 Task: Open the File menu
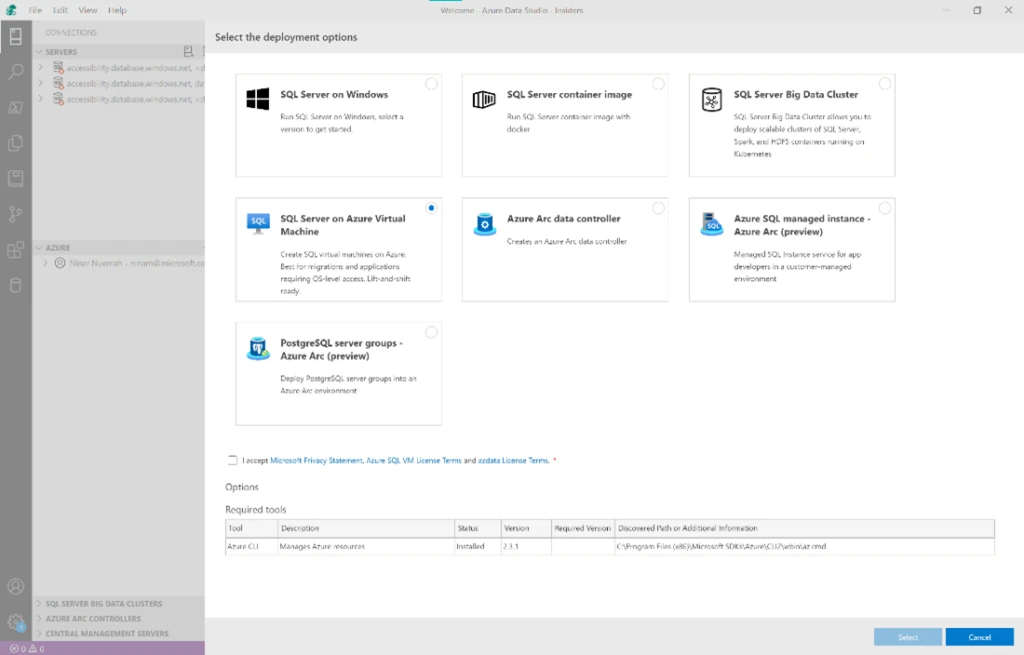pos(36,10)
